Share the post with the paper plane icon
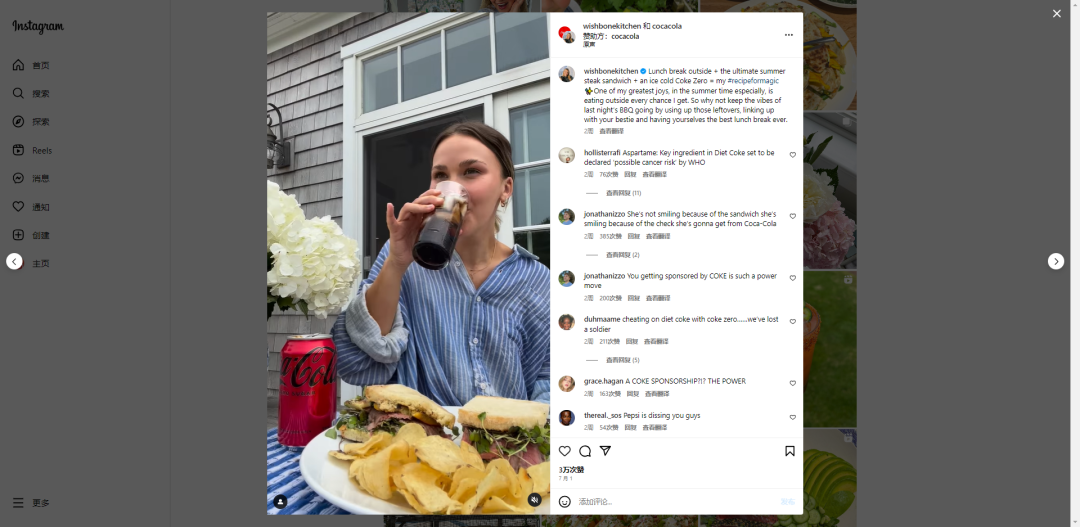 tap(605, 451)
